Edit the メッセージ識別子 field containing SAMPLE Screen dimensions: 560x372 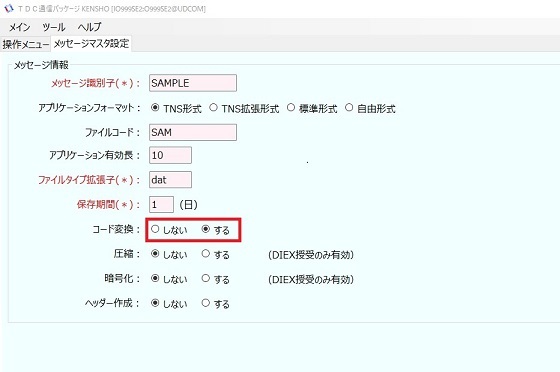point(193,83)
